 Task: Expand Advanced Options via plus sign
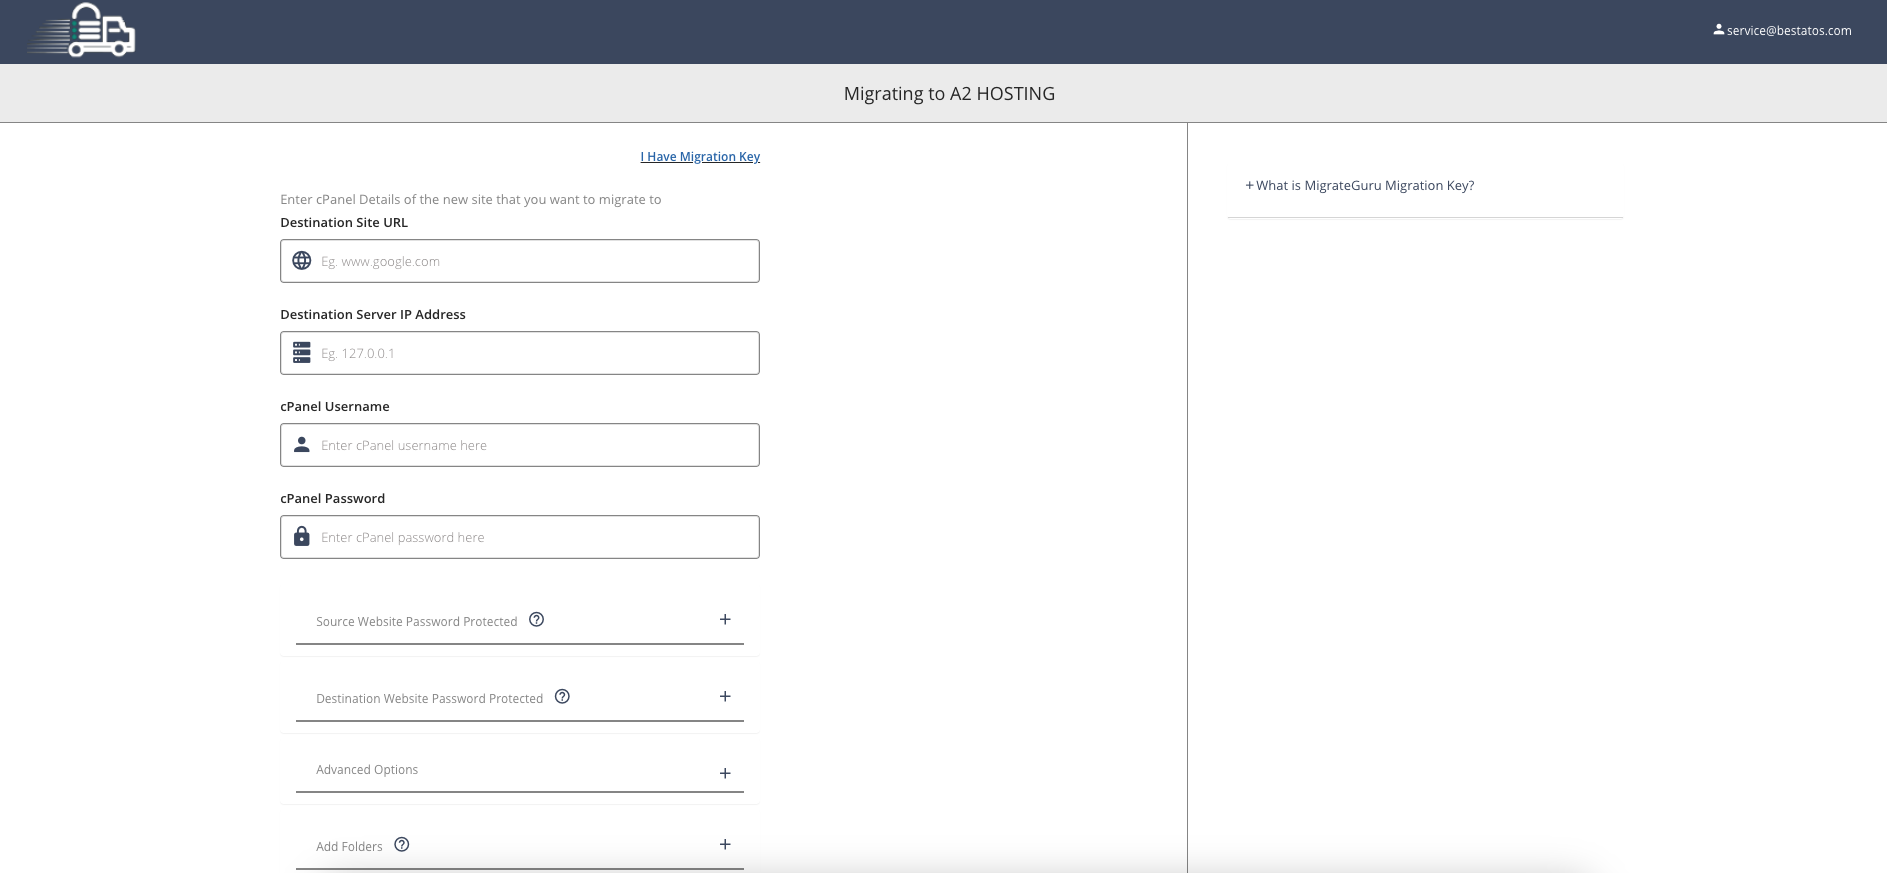click(725, 774)
